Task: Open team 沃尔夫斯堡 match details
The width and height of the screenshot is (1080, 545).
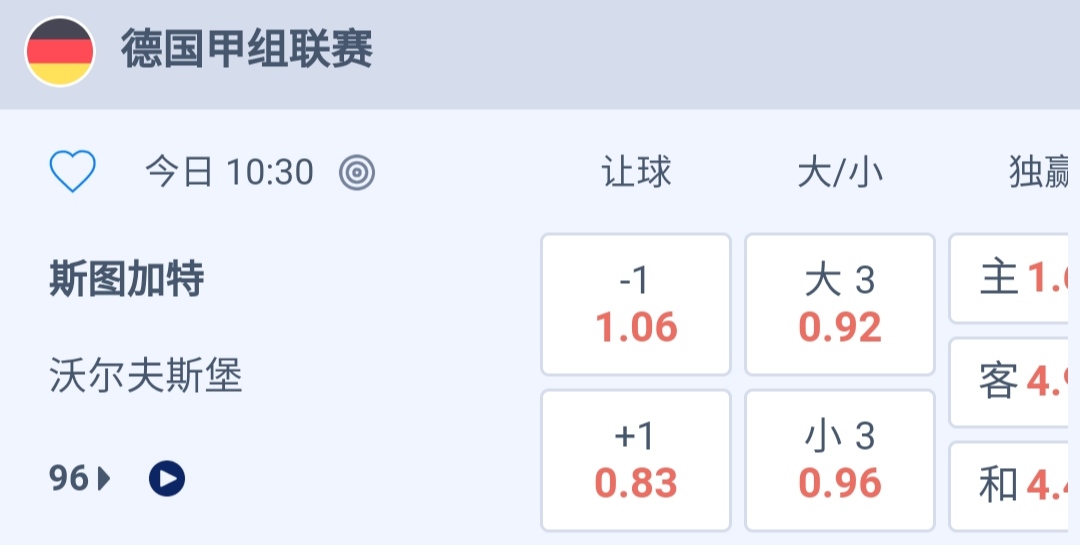Action: pos(146,376)
